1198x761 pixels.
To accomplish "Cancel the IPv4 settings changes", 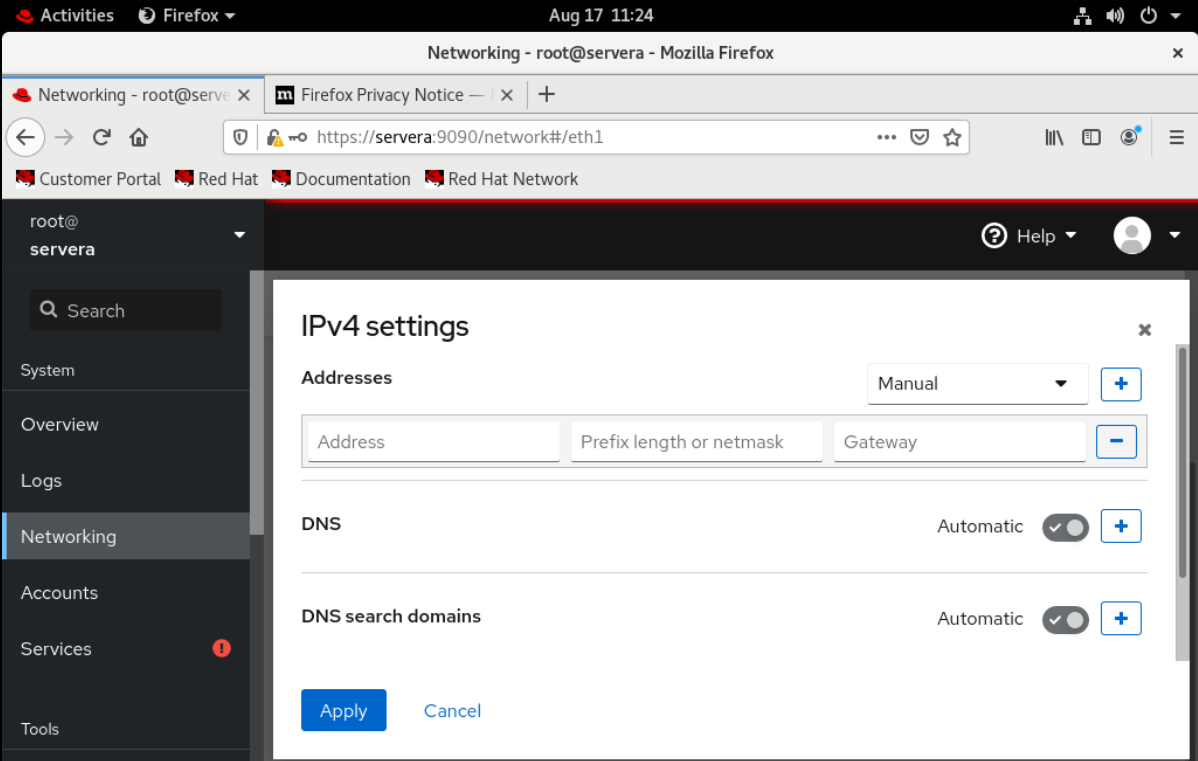I will pos(451,710).
